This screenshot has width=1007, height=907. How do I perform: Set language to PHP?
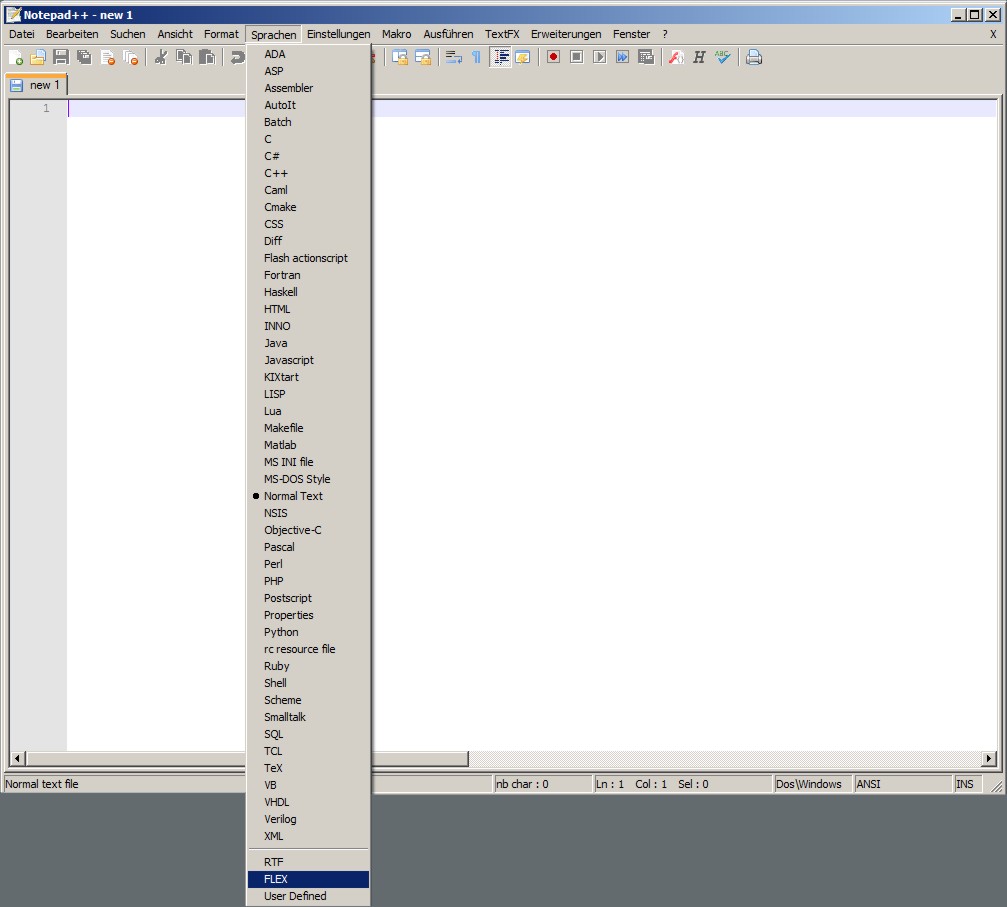(308, 581)
